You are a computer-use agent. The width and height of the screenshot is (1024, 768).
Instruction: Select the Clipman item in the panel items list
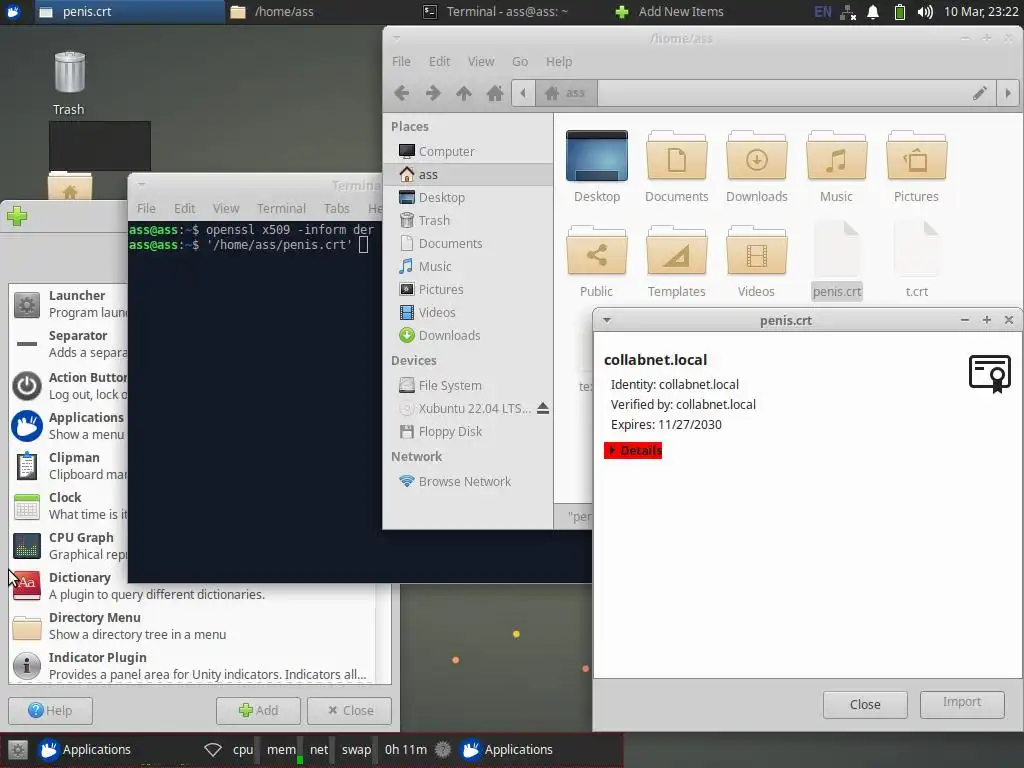(69, 466)
